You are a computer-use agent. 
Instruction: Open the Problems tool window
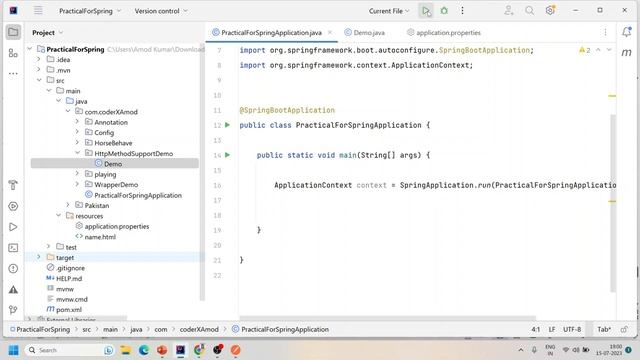tap(13, 269)
